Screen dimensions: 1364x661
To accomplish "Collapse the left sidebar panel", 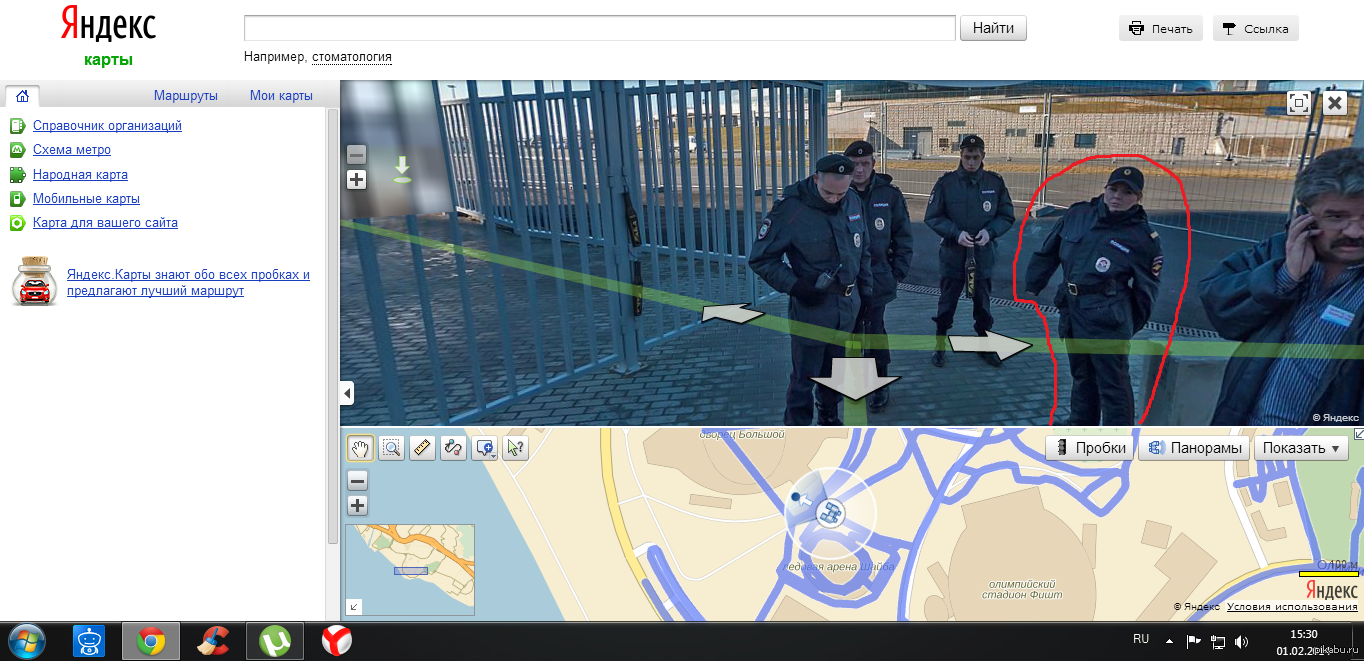I will click(x=347, y=393).
